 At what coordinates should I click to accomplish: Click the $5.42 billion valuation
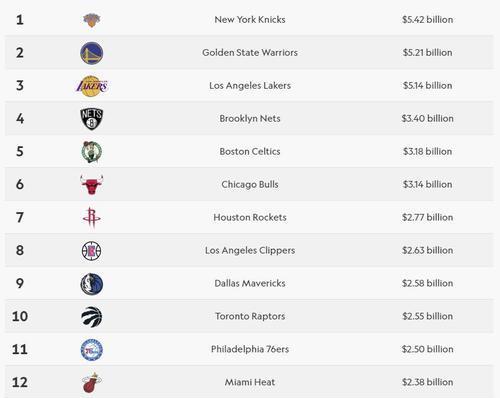(x=427, y=20)
